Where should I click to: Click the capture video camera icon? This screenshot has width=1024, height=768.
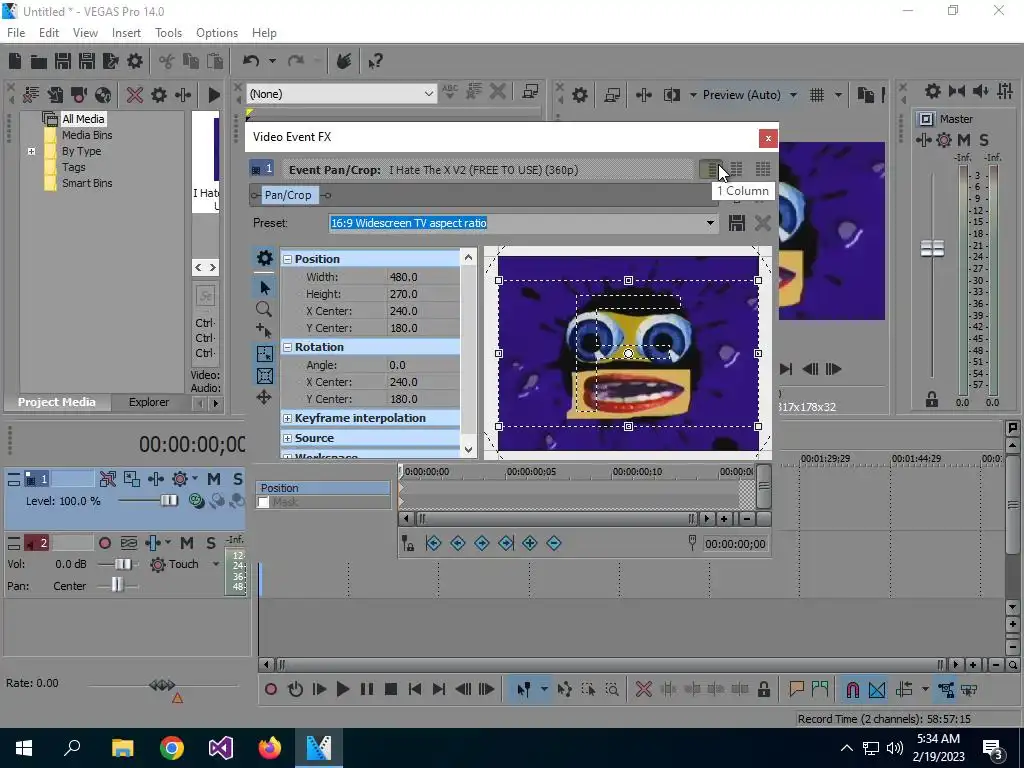pyautogui.click(x=79, y=95)
